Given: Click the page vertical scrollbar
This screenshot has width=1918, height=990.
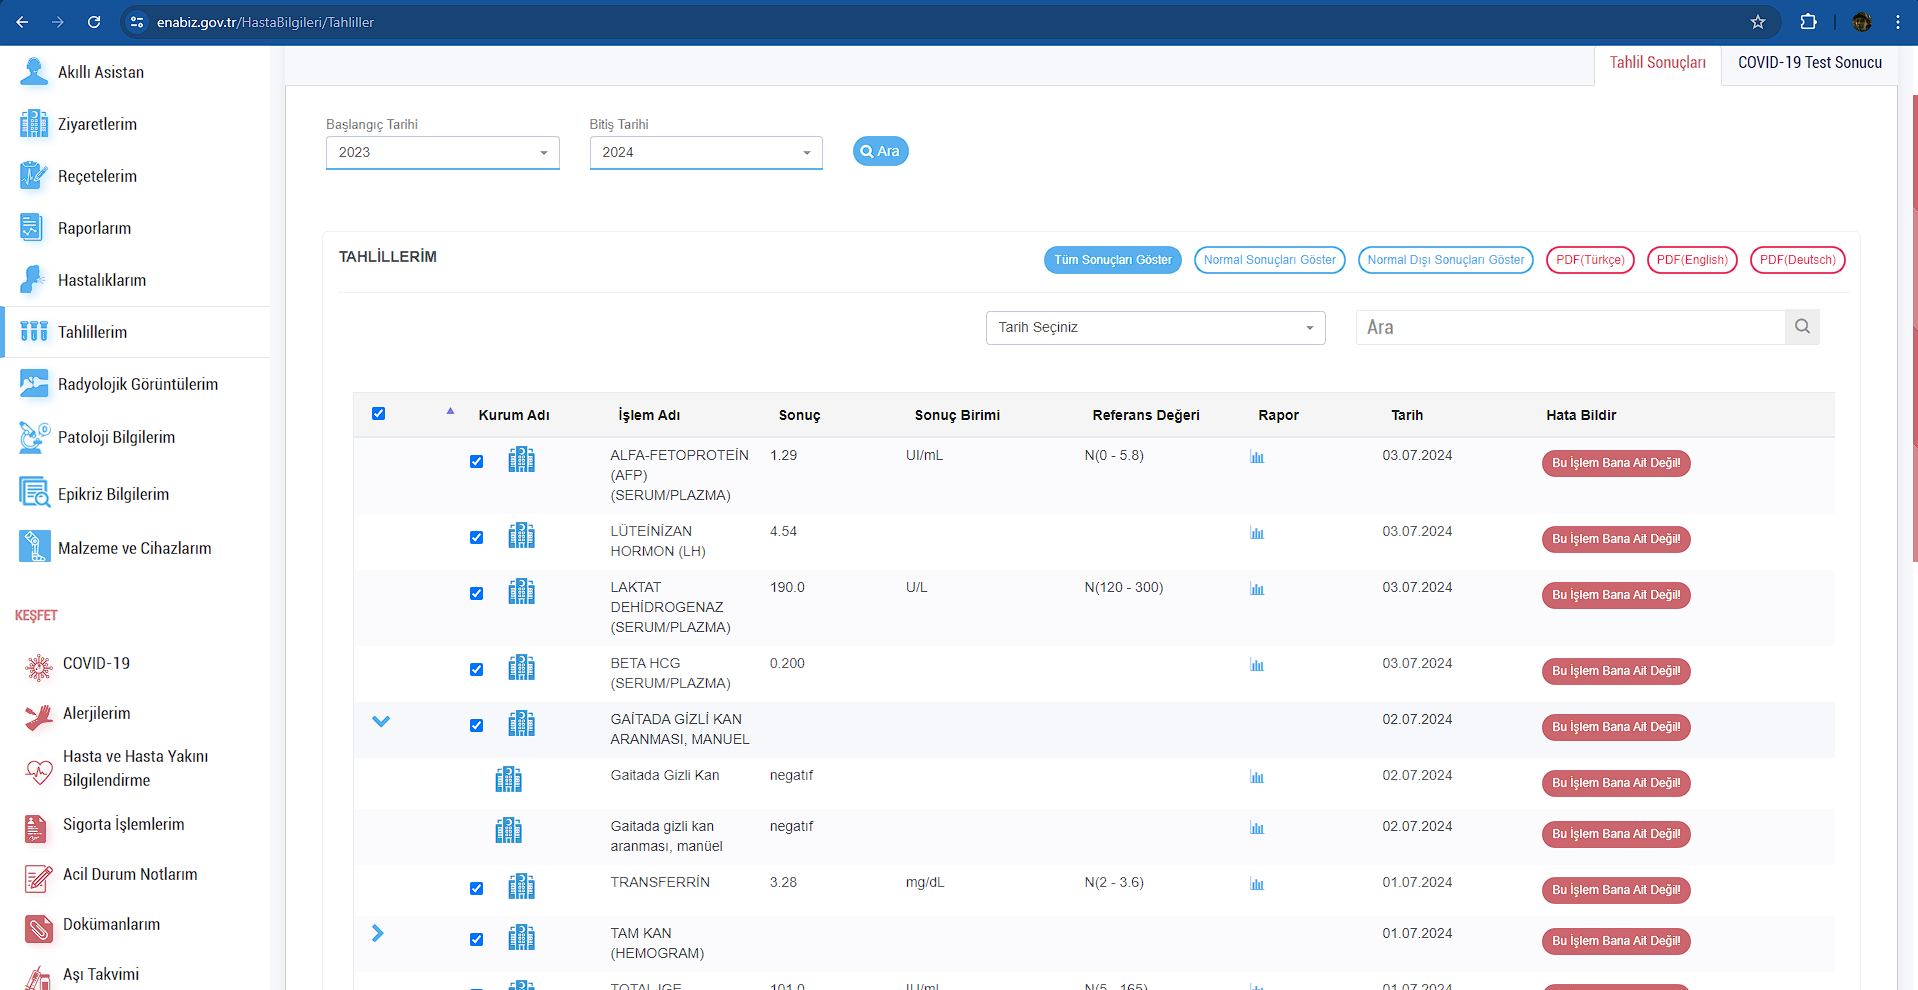Looking at the screenshot, I should (x=1914, y=328).
